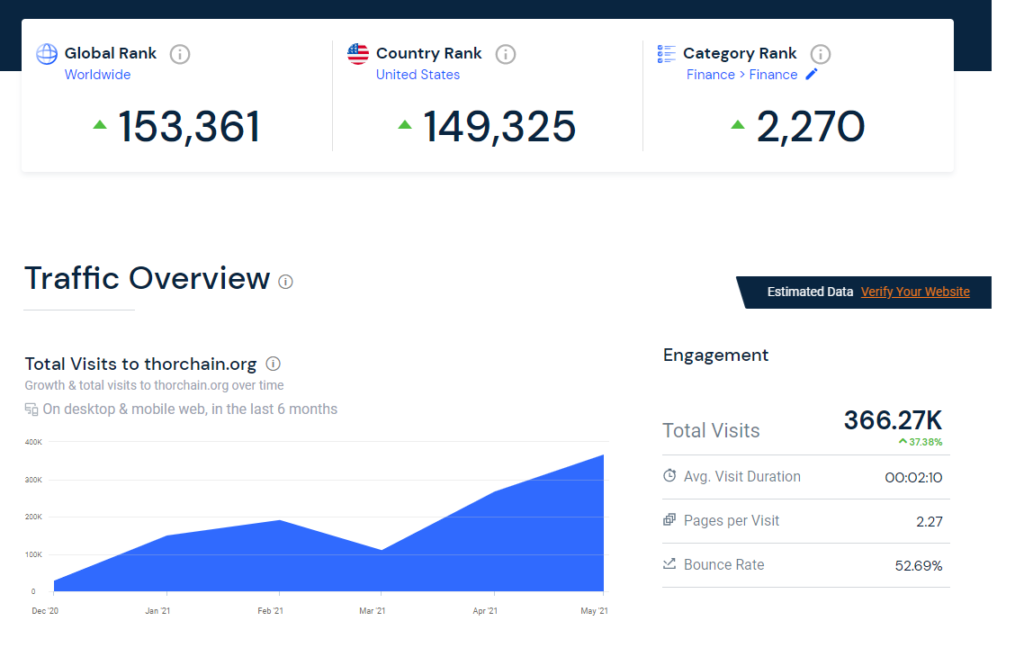This screenshot has height=657, width=1024.
Task: Click the desktop and mobile web devices icon
Action: (32, 409)
